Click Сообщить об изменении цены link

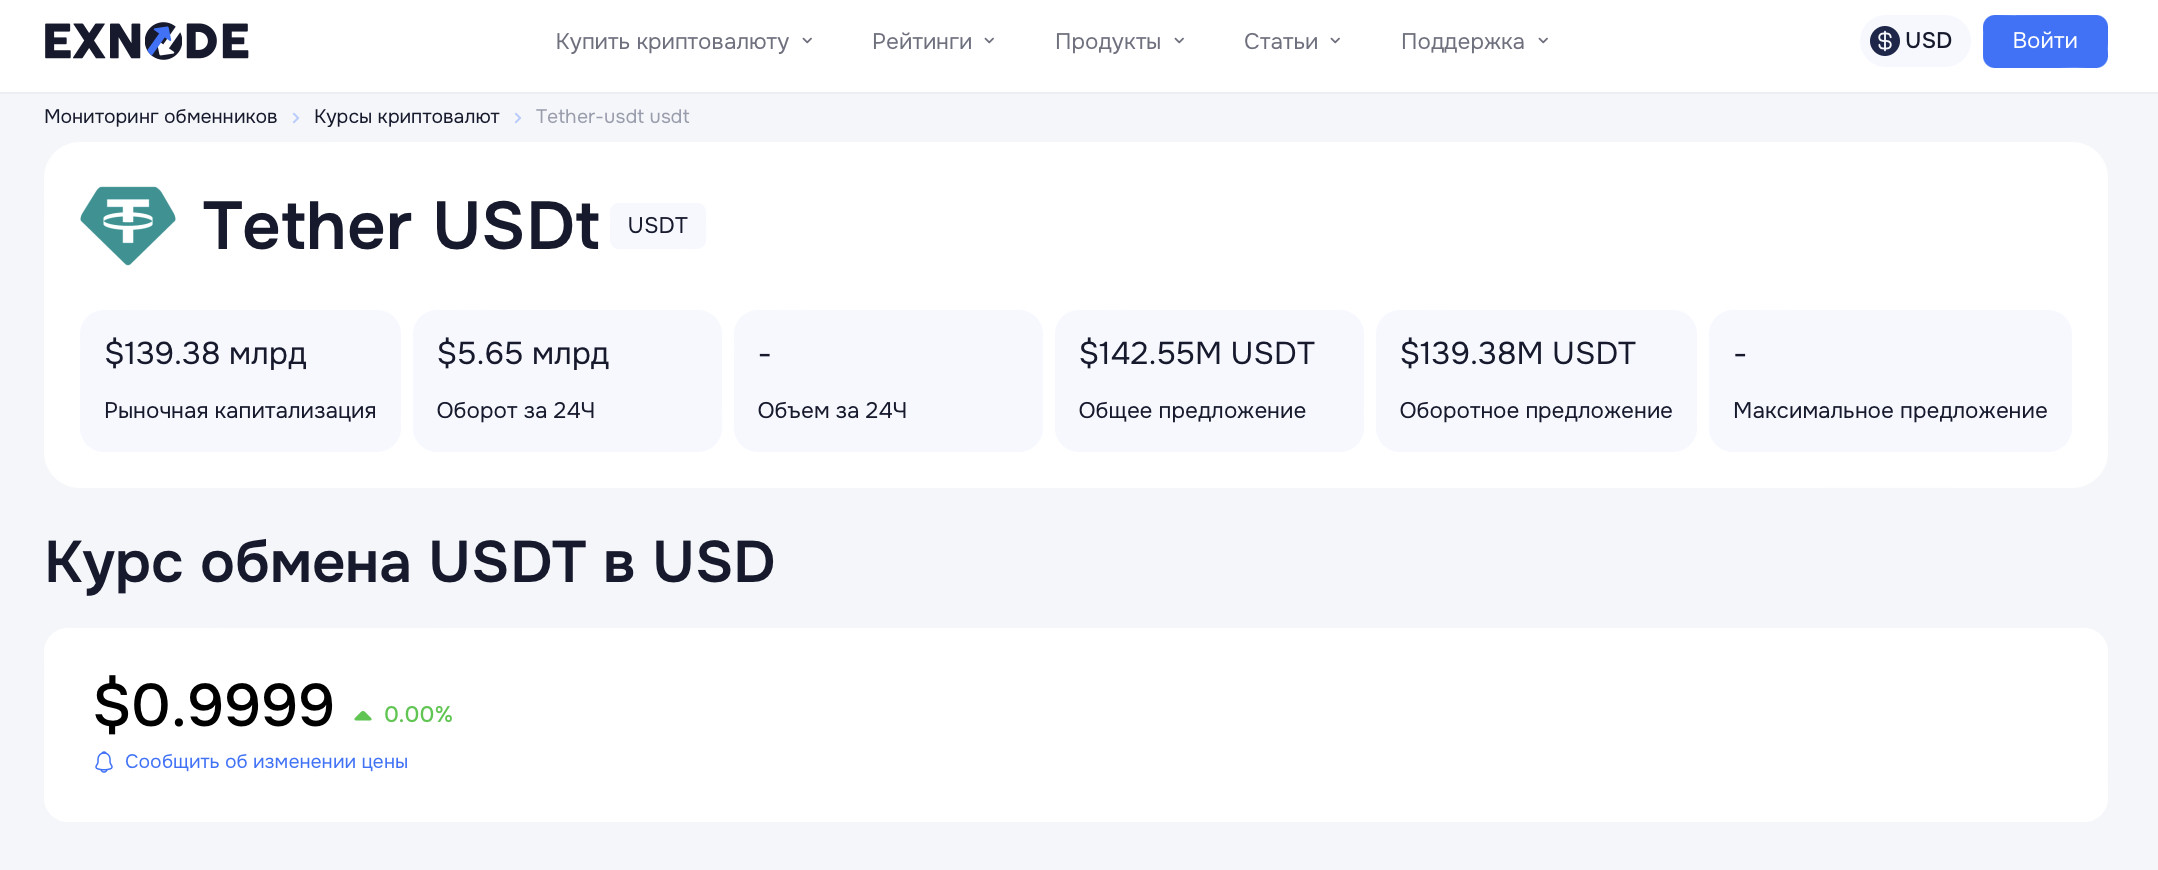click(x=266, y=762)
